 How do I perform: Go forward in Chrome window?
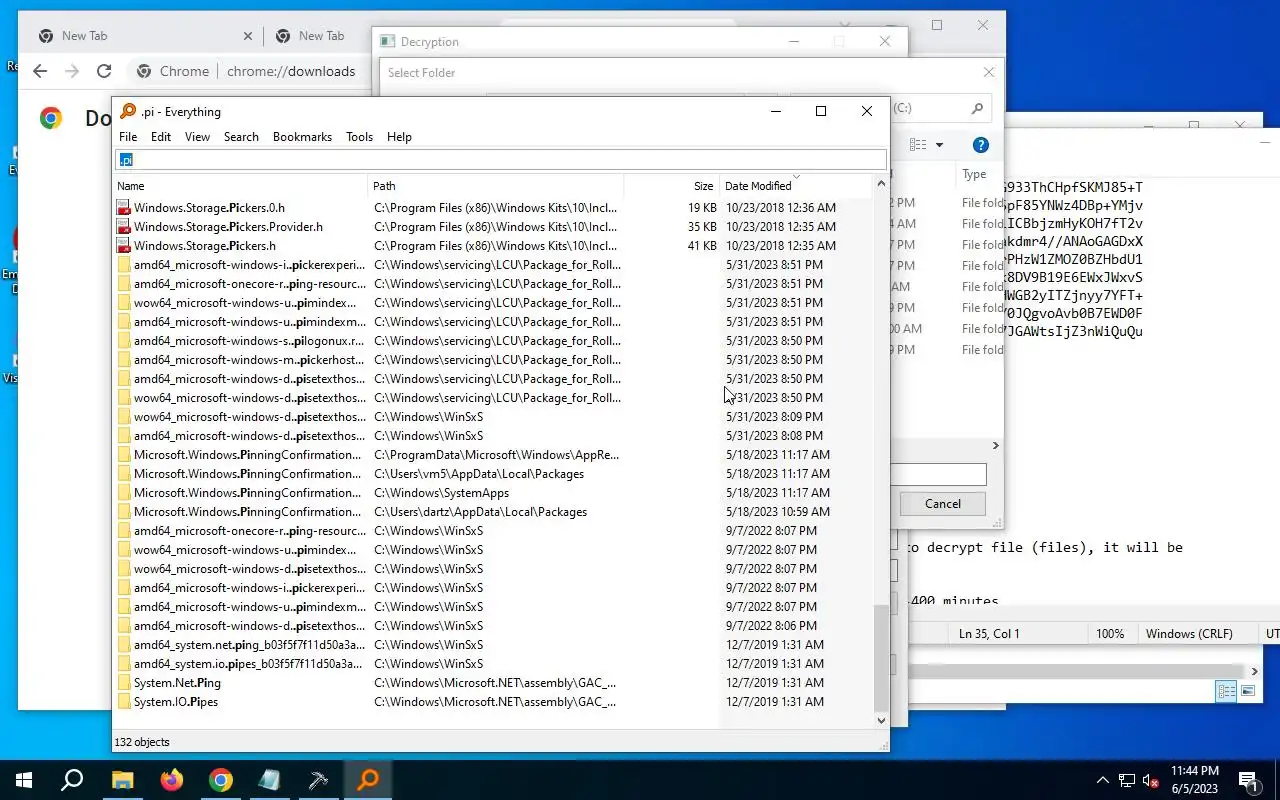click(72, 71)
